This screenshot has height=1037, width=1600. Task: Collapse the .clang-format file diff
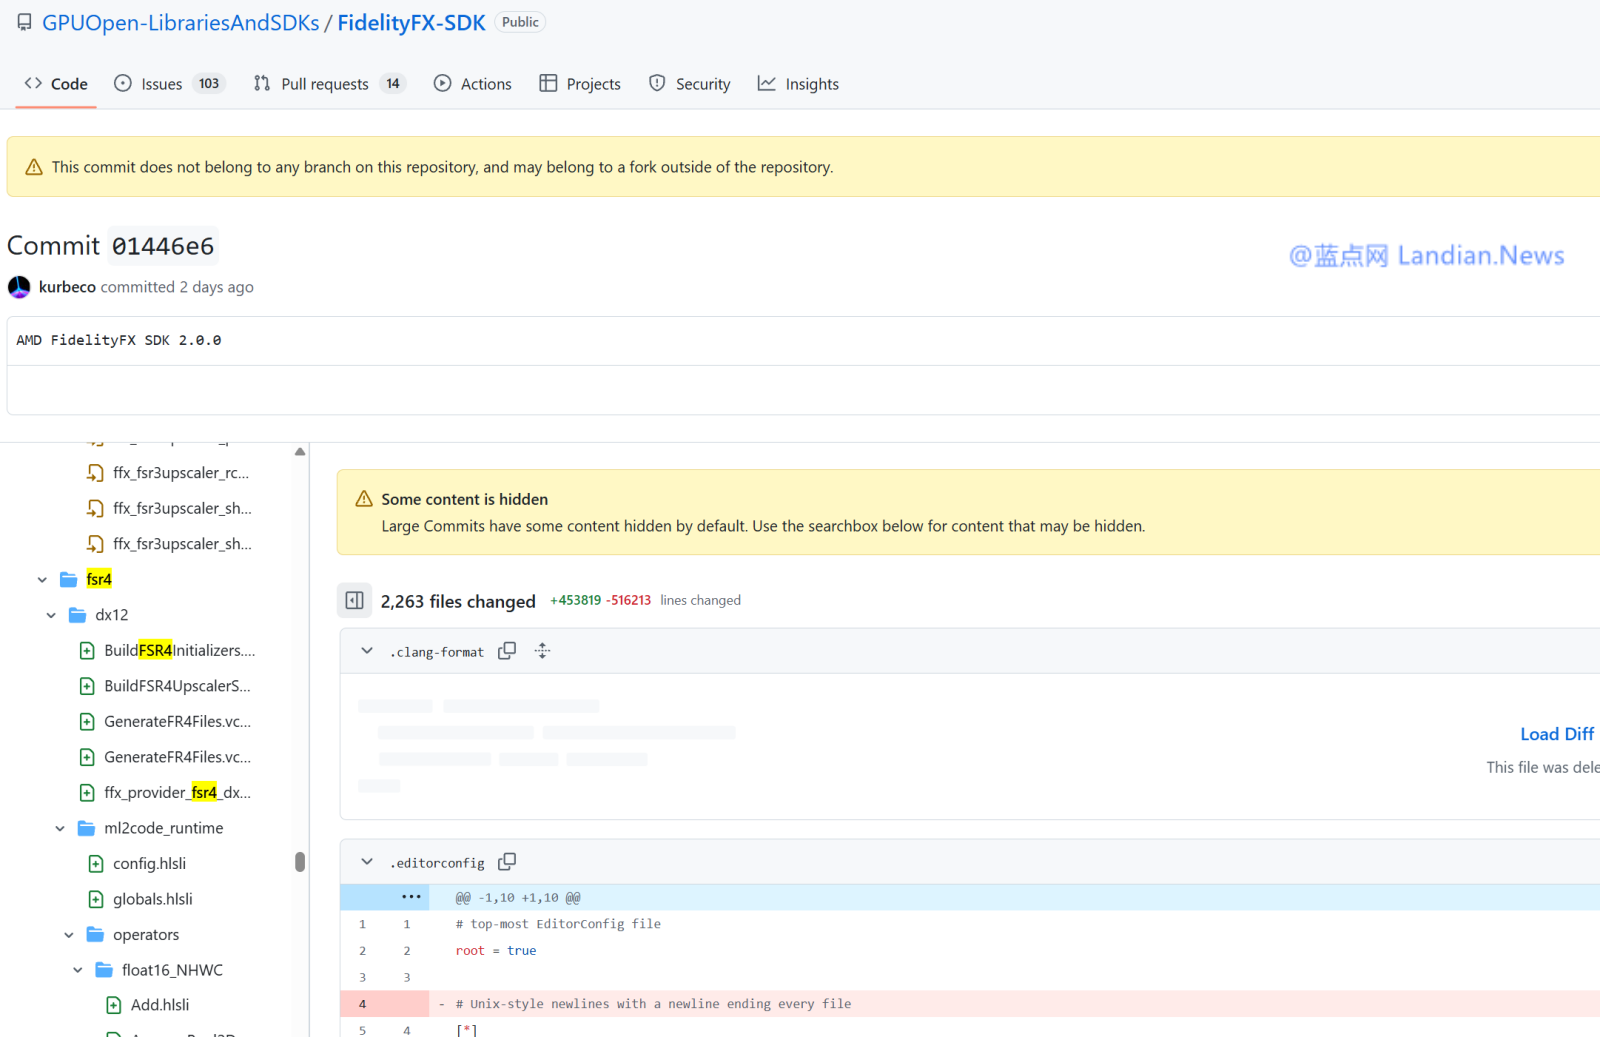click(x=367, y=651)
